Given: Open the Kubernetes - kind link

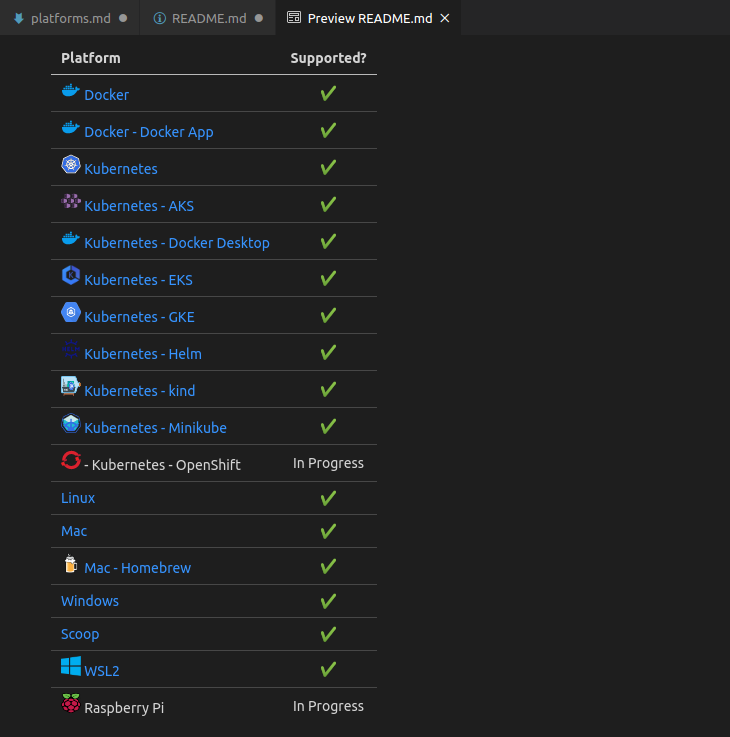Looking at the screenshot, I should click(140, 391).
